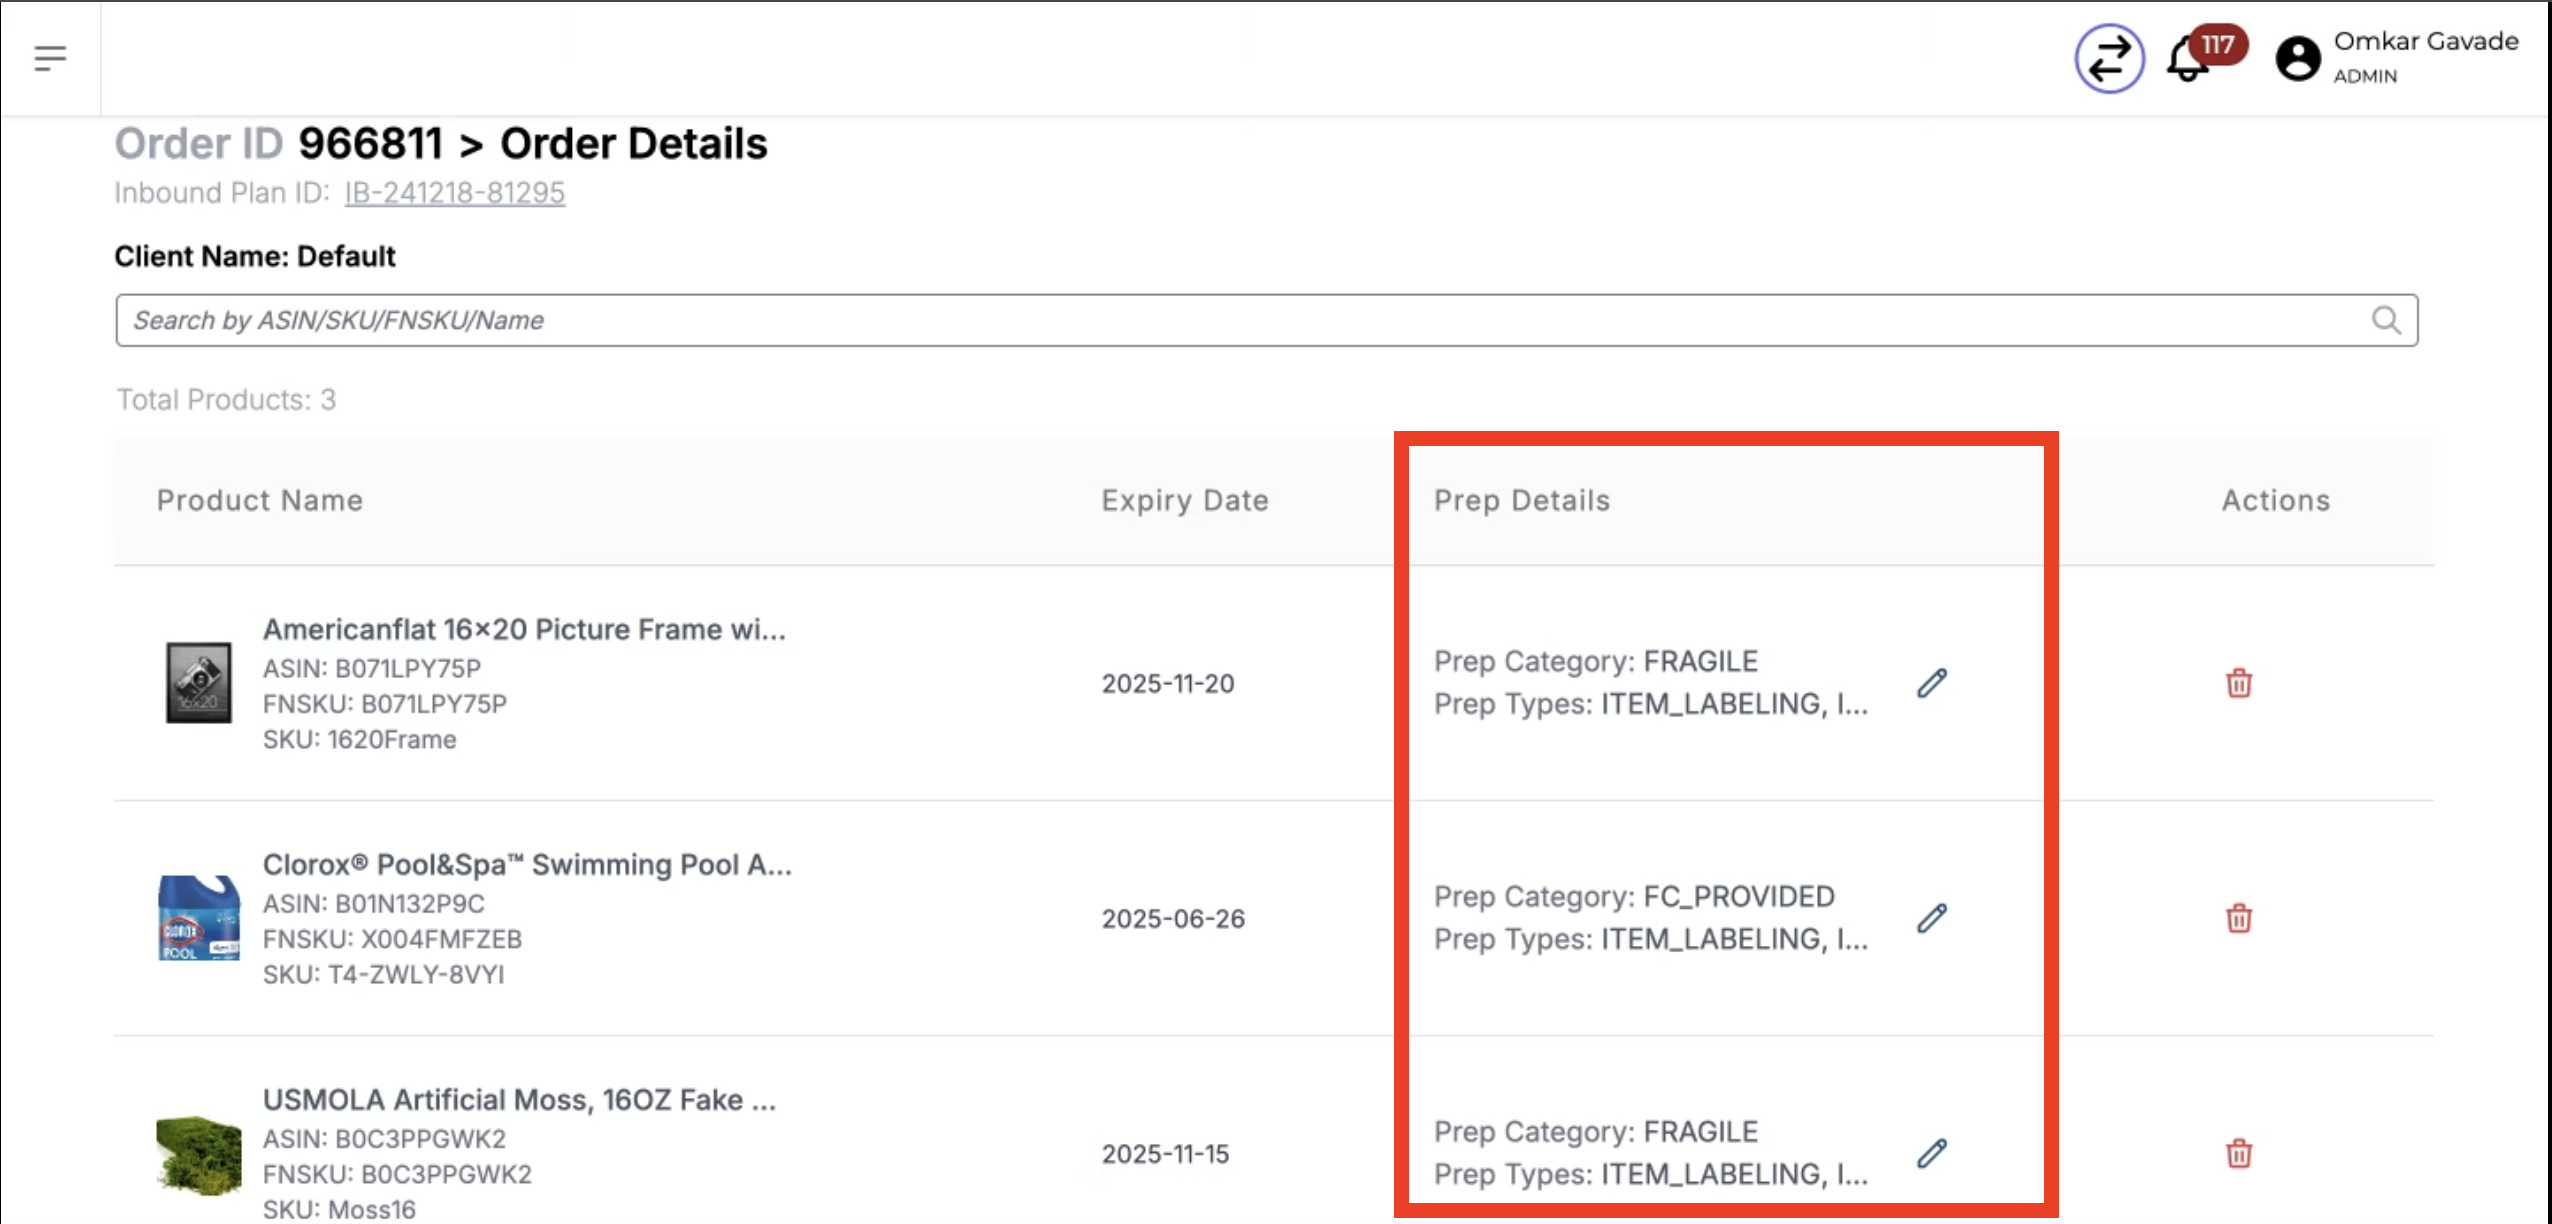
Task: Delete the Americanflat Picture Frame row
Action: point(2239,683)
